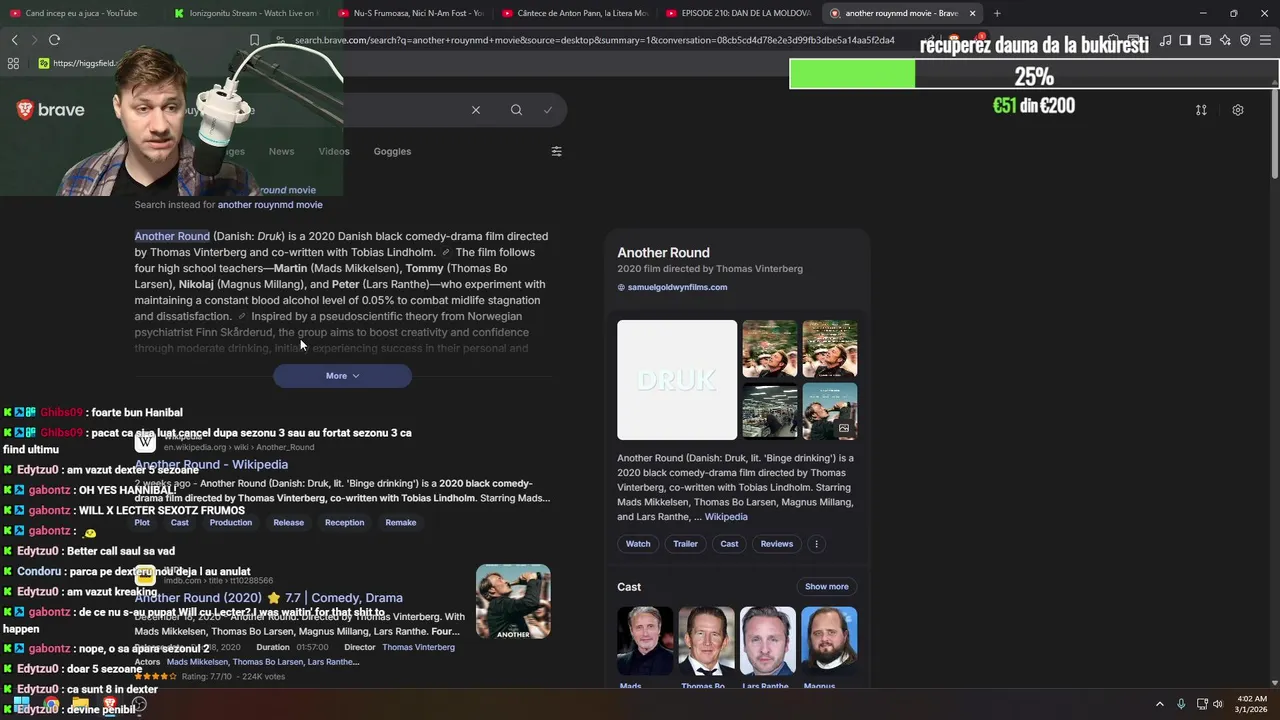
Task: Click the page vertical scrollbar
Action: click(1274, 135)
